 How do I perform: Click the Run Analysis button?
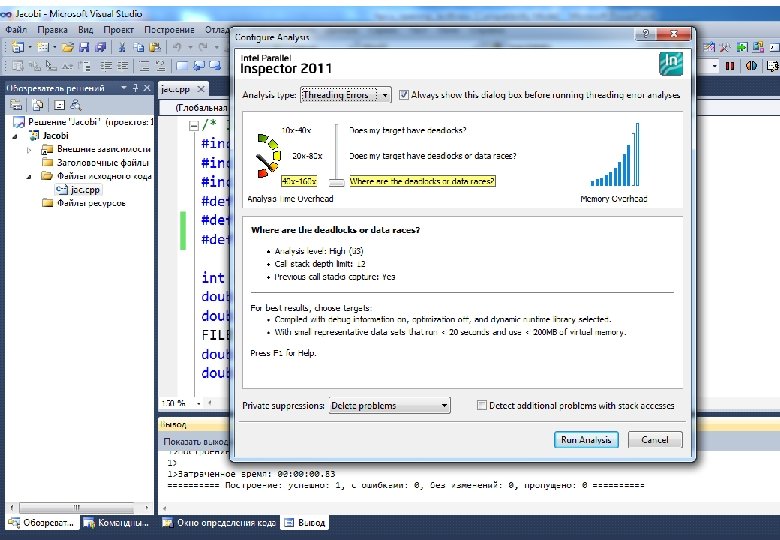click(586, 440)
